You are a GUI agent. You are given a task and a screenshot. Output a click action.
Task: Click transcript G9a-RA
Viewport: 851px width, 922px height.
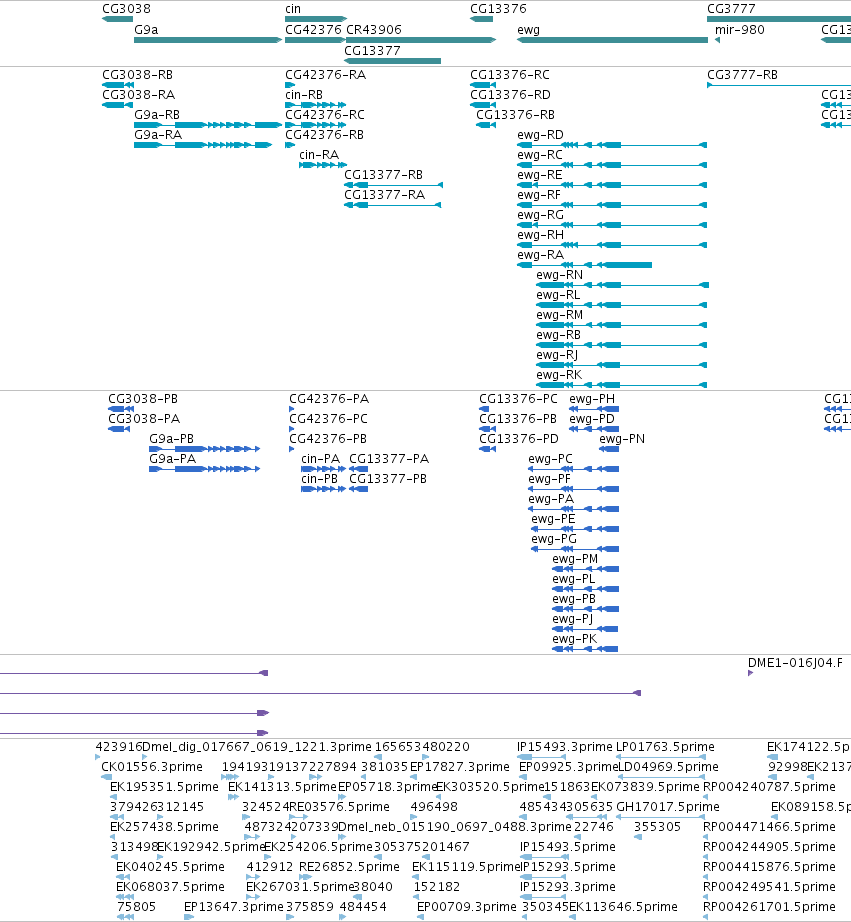tap(158, 135)
